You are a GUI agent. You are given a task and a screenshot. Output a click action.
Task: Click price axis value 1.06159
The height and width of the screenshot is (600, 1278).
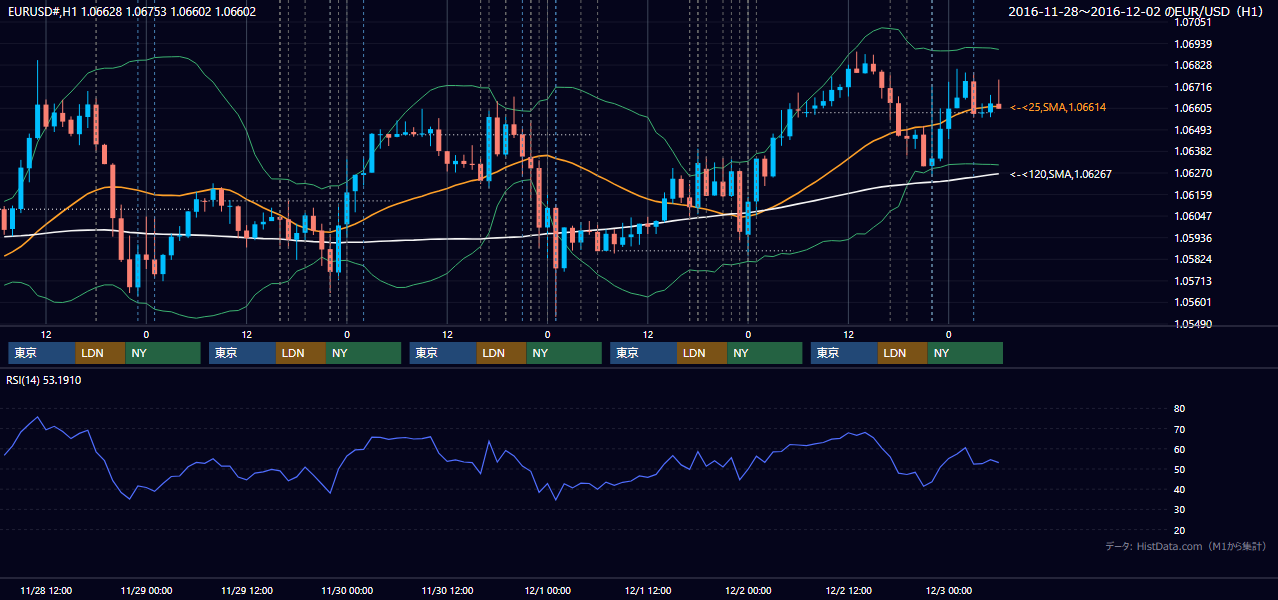click(1193, 195)
